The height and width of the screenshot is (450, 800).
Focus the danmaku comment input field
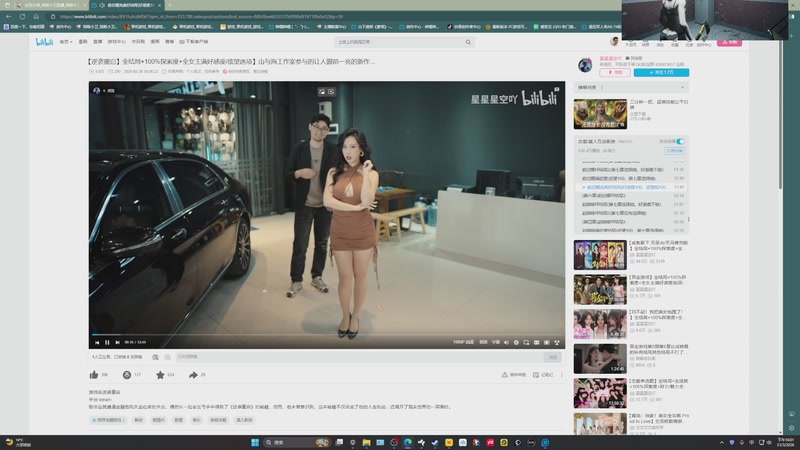[x=360, y=357]
